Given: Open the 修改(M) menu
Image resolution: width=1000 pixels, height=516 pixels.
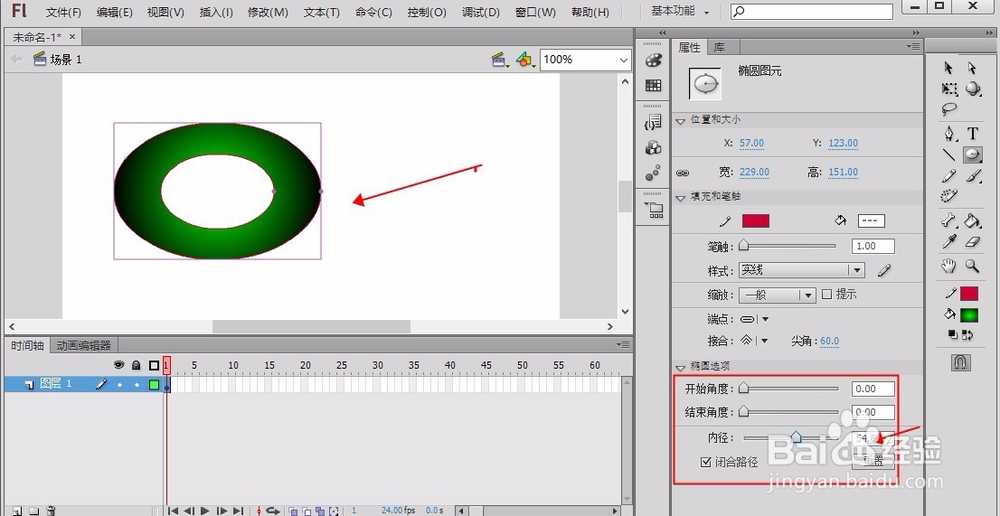Looking at the screenshot, I should 268,12.
